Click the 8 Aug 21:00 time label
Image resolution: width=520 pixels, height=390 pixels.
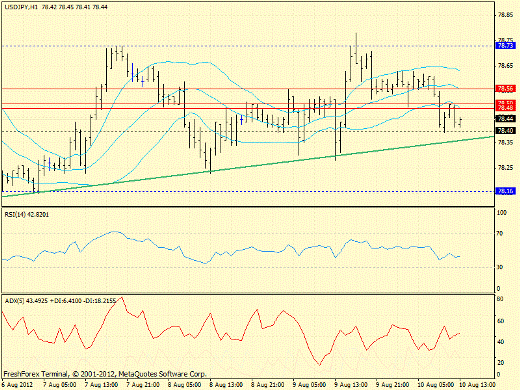coord(268,385)
